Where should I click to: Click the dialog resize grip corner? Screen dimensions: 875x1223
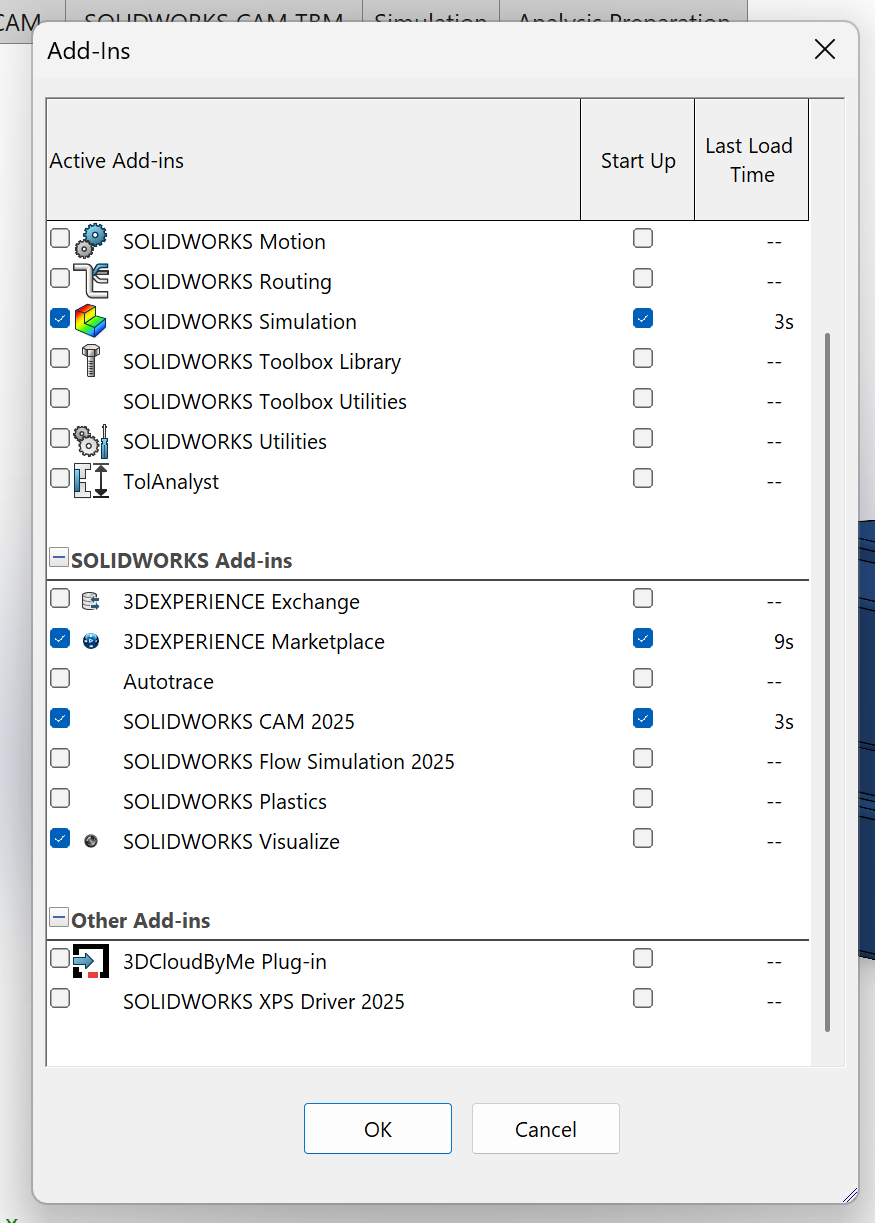(x=849, y=1194)
